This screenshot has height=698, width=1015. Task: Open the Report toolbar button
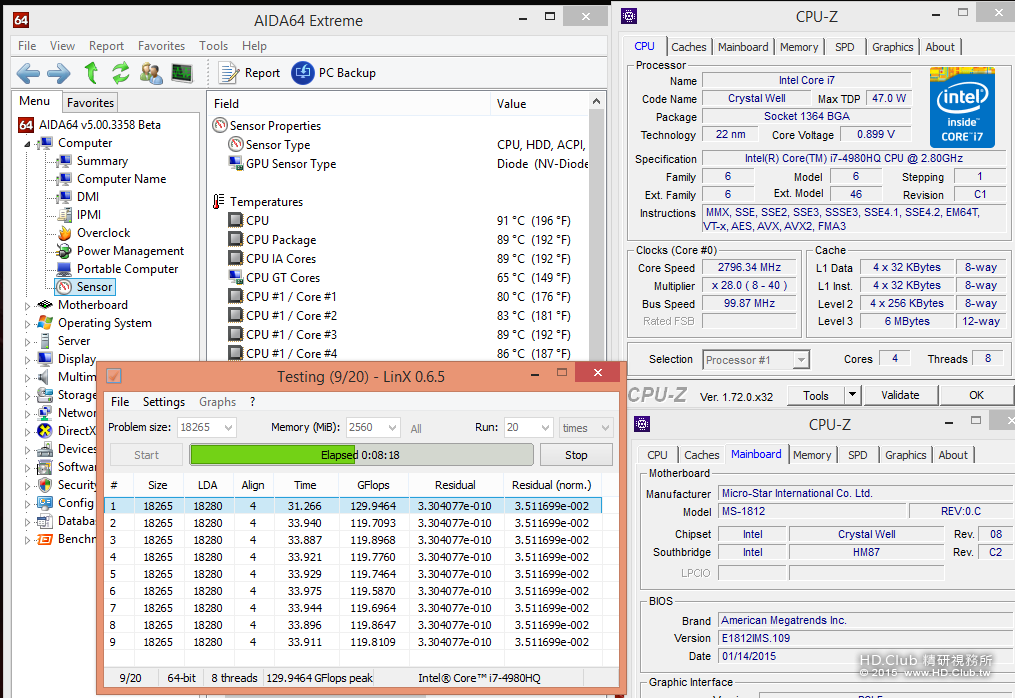250,73
